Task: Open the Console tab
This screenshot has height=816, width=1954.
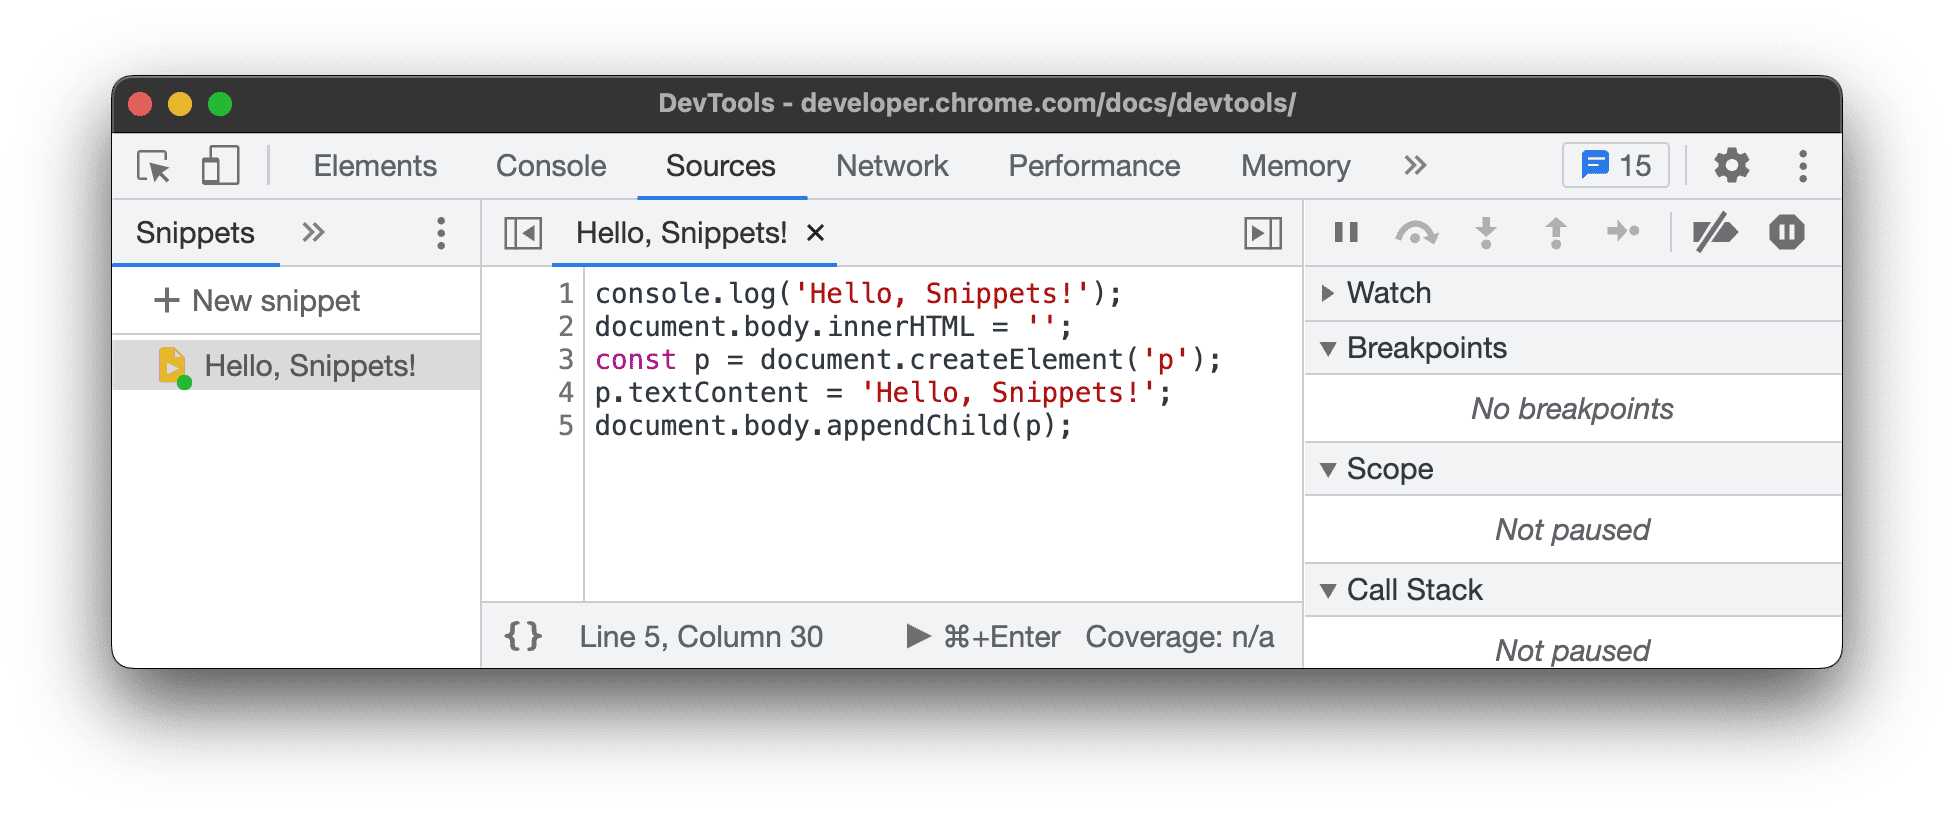Action: [x=551, y=166]
